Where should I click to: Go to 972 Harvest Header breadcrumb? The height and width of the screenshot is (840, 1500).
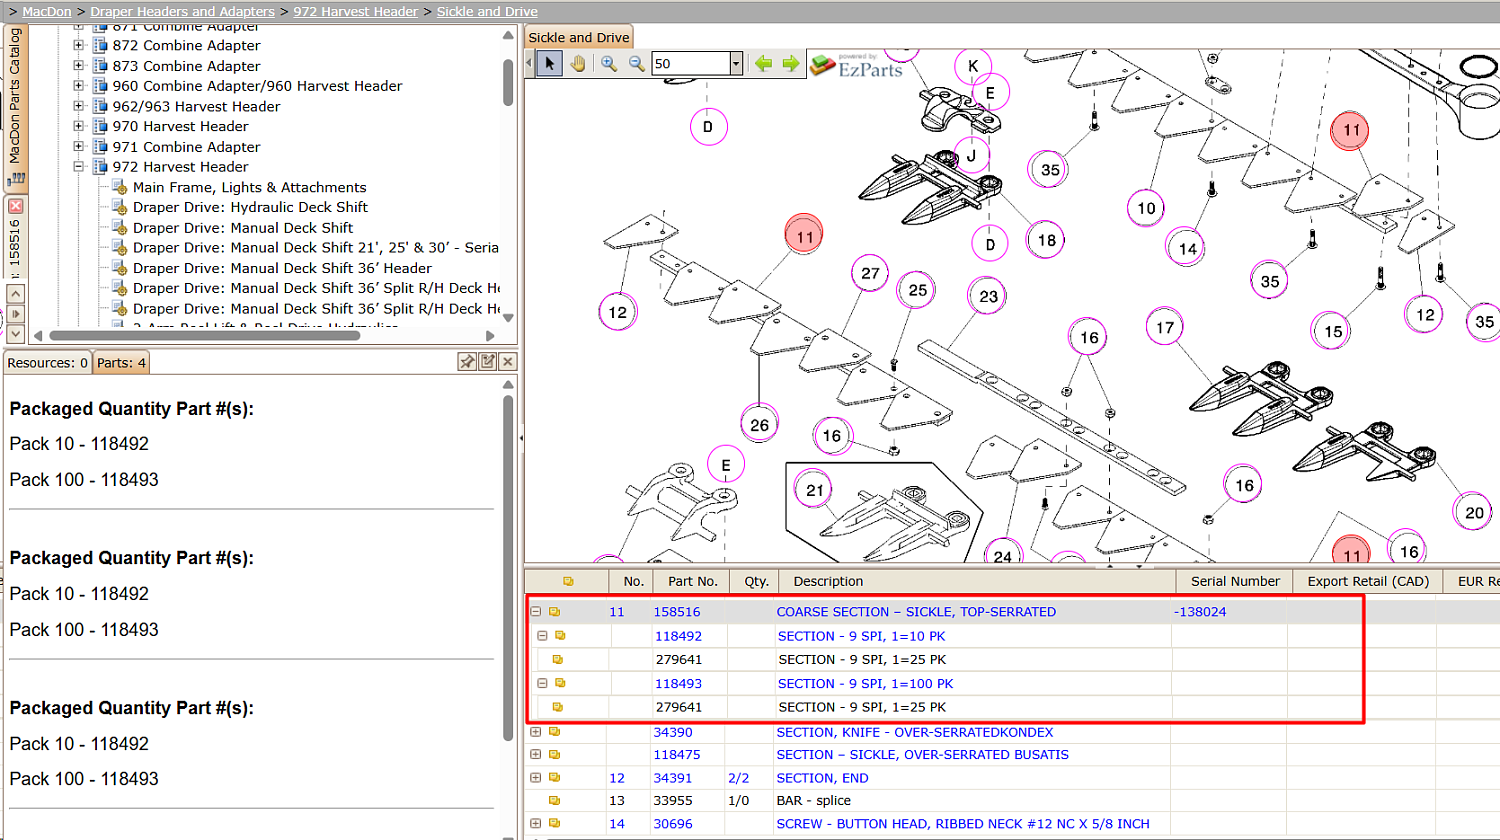click(x=355, y=12)
